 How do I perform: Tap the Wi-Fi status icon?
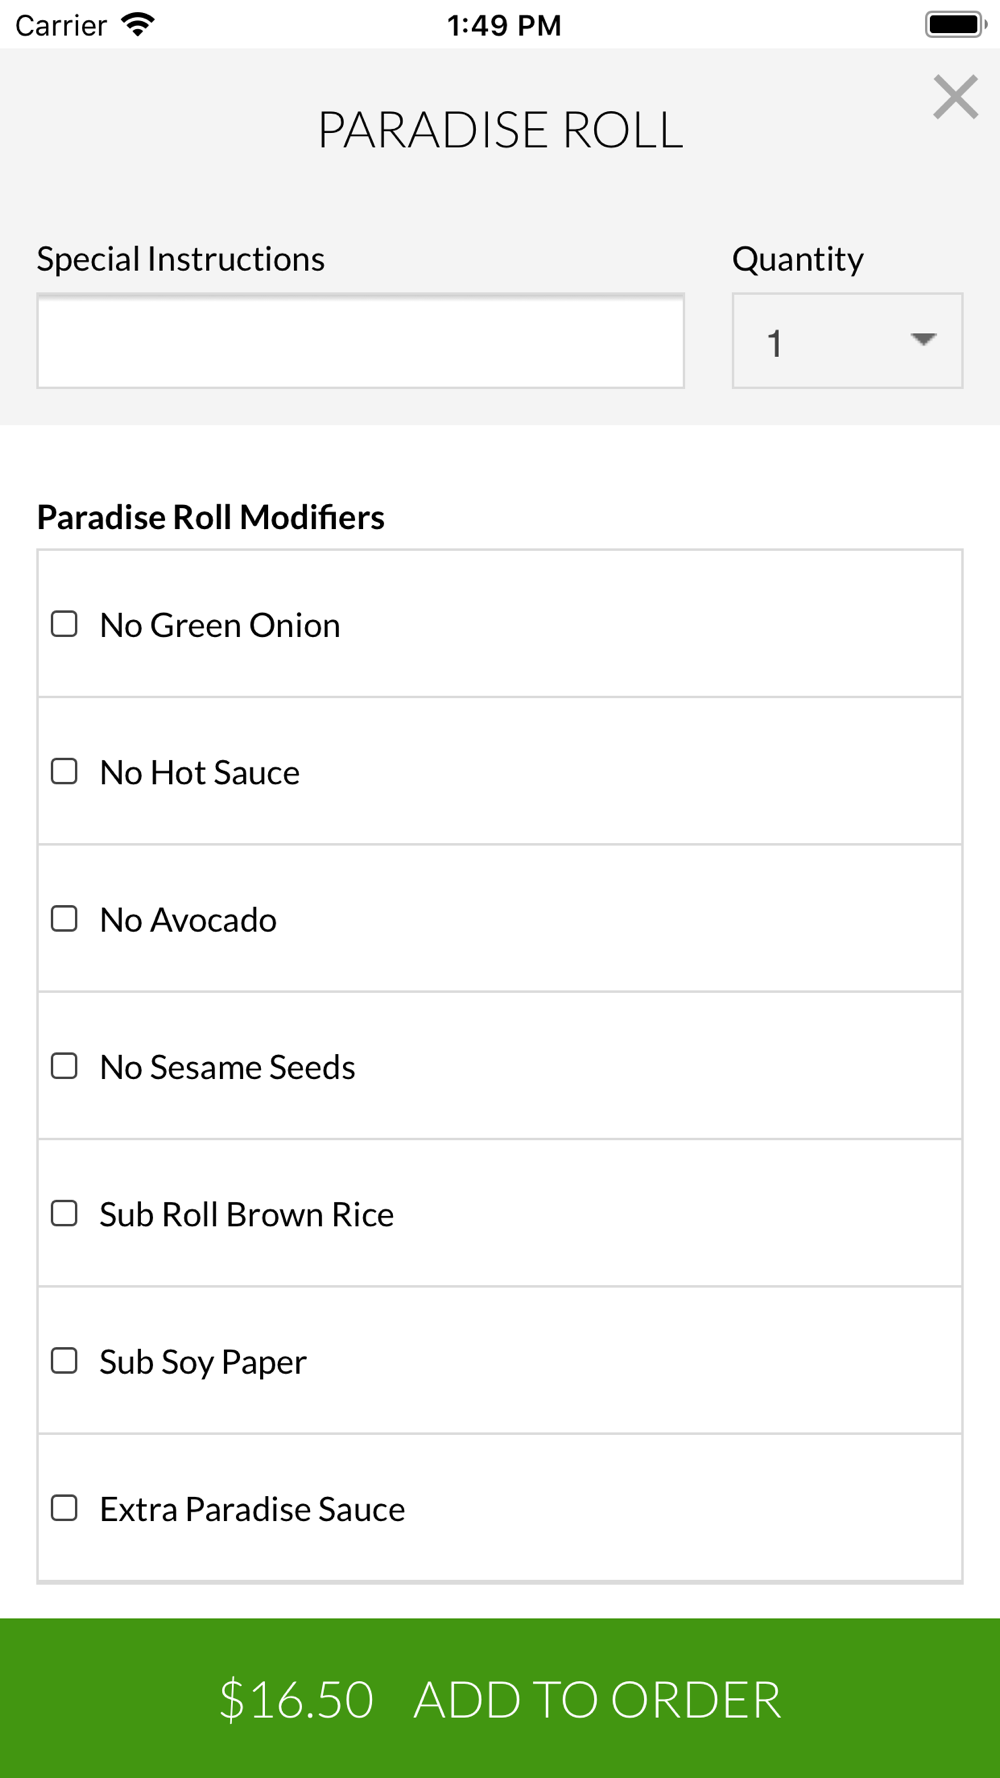click(x=138, y=24)
